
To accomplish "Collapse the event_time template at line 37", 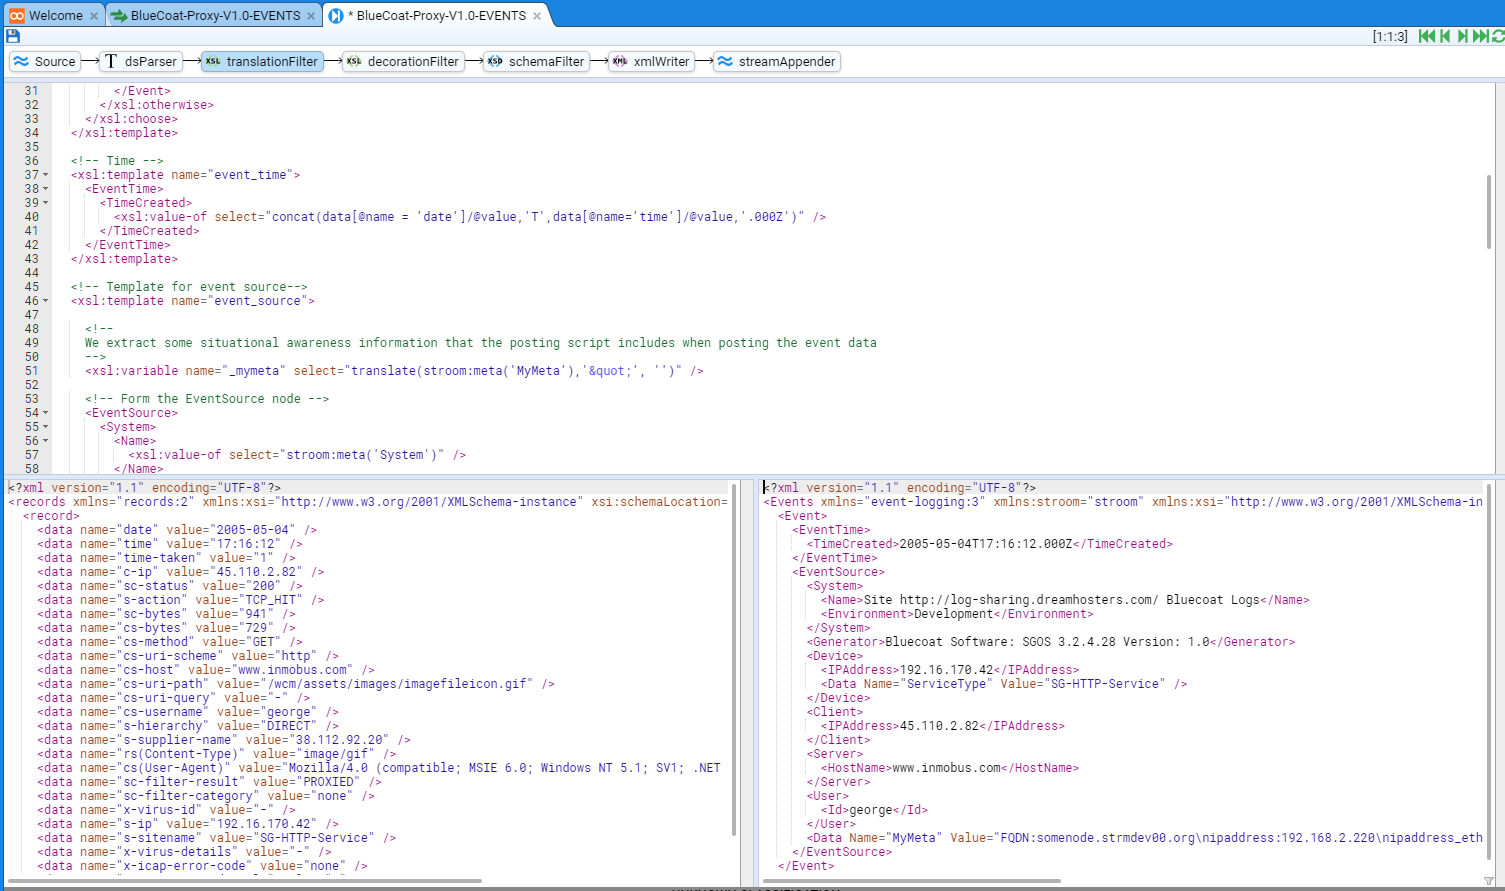I will tap(46, 175).
